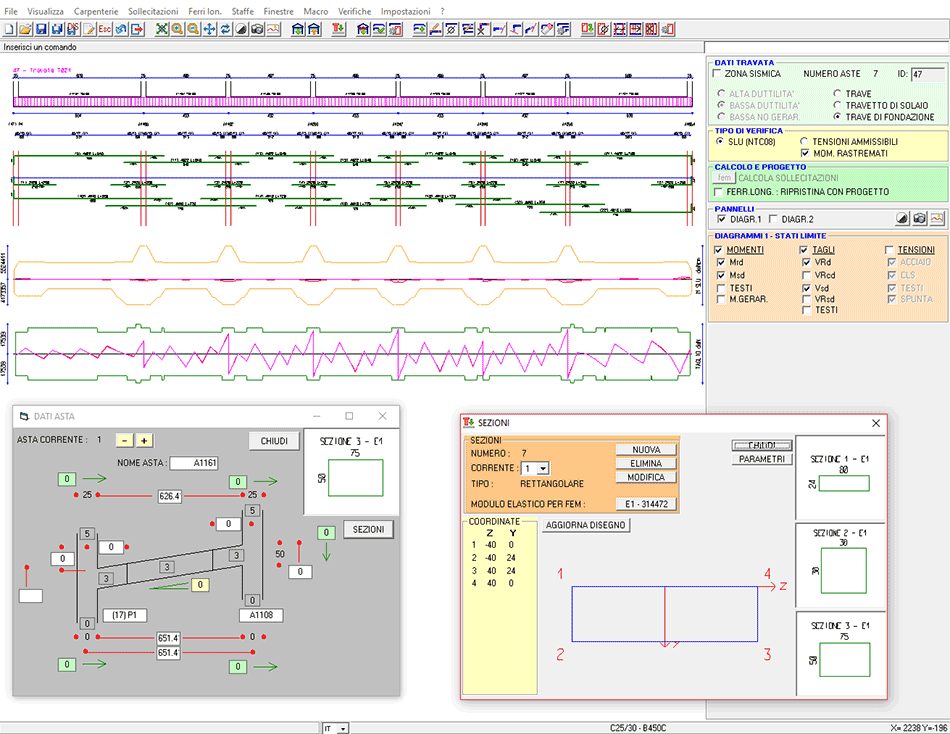Screen dimensions: 950x734
Task: Click the blue house icon with green arrow
Action: click(x=298, y=29)
